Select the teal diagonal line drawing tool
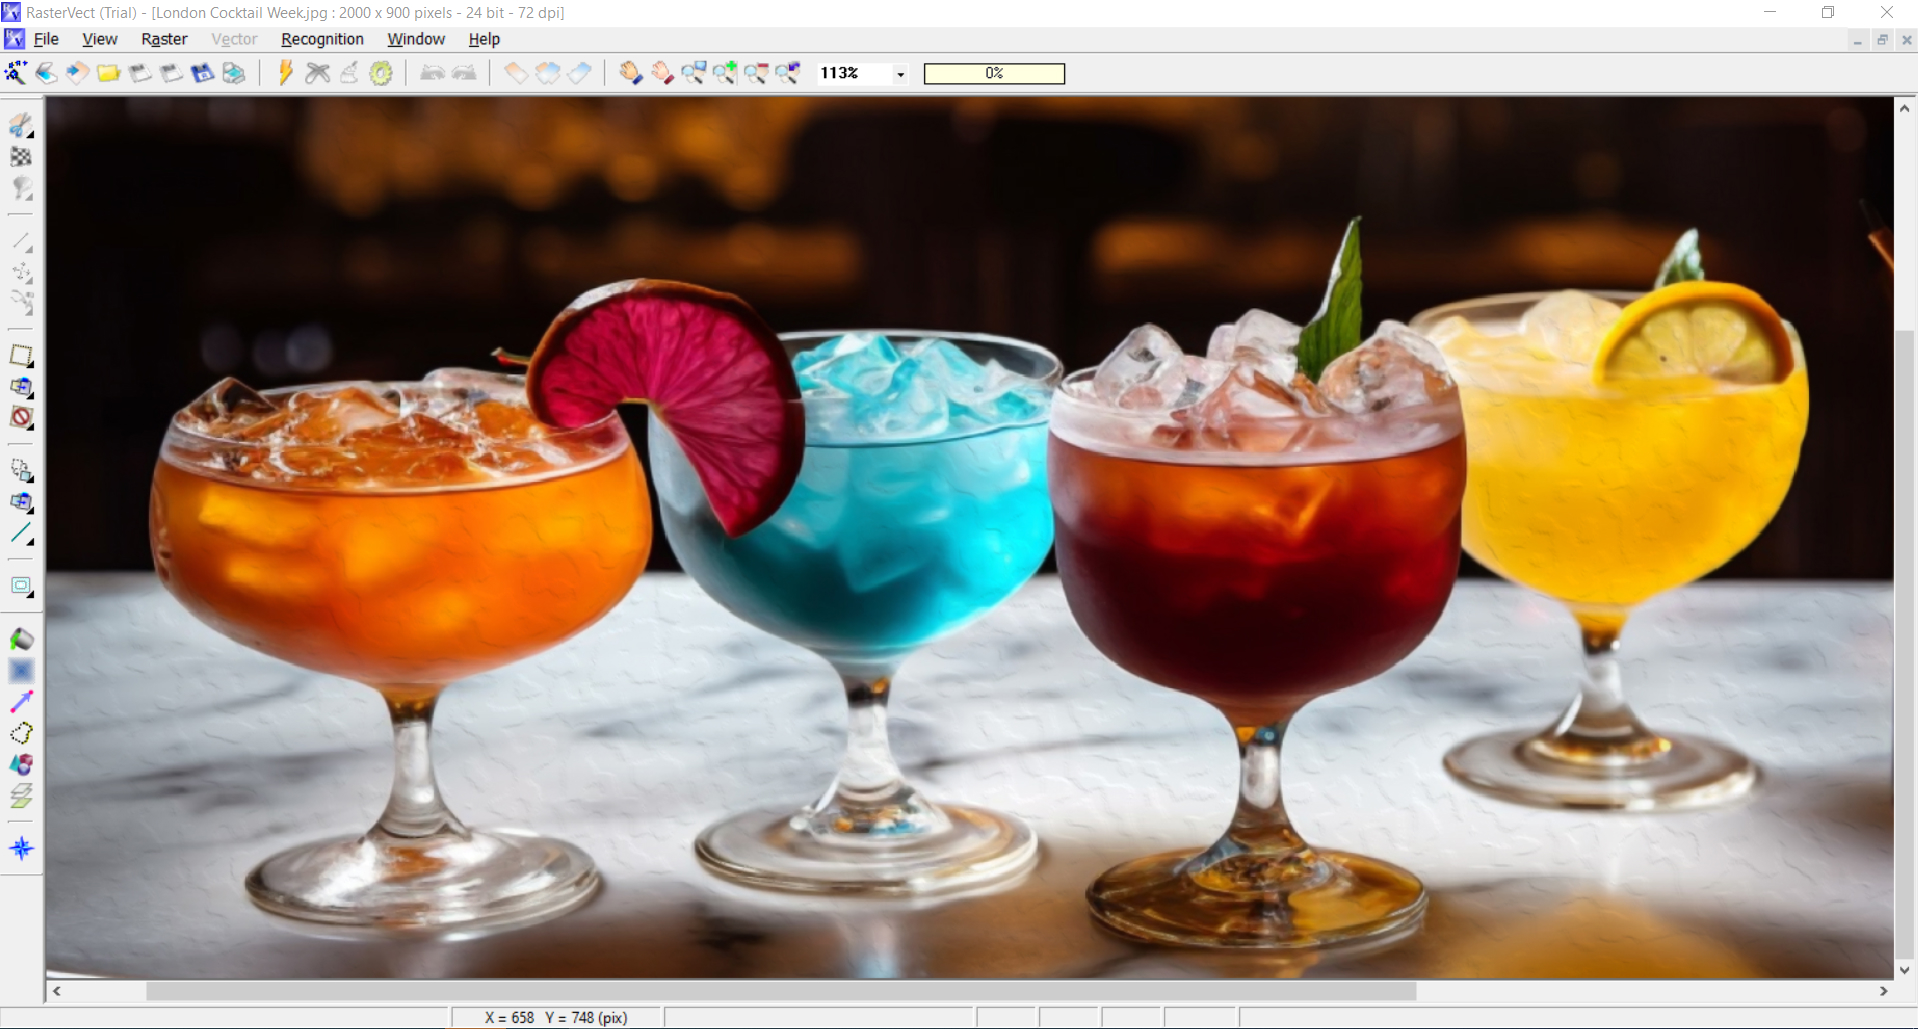 (x=22, y=534)
